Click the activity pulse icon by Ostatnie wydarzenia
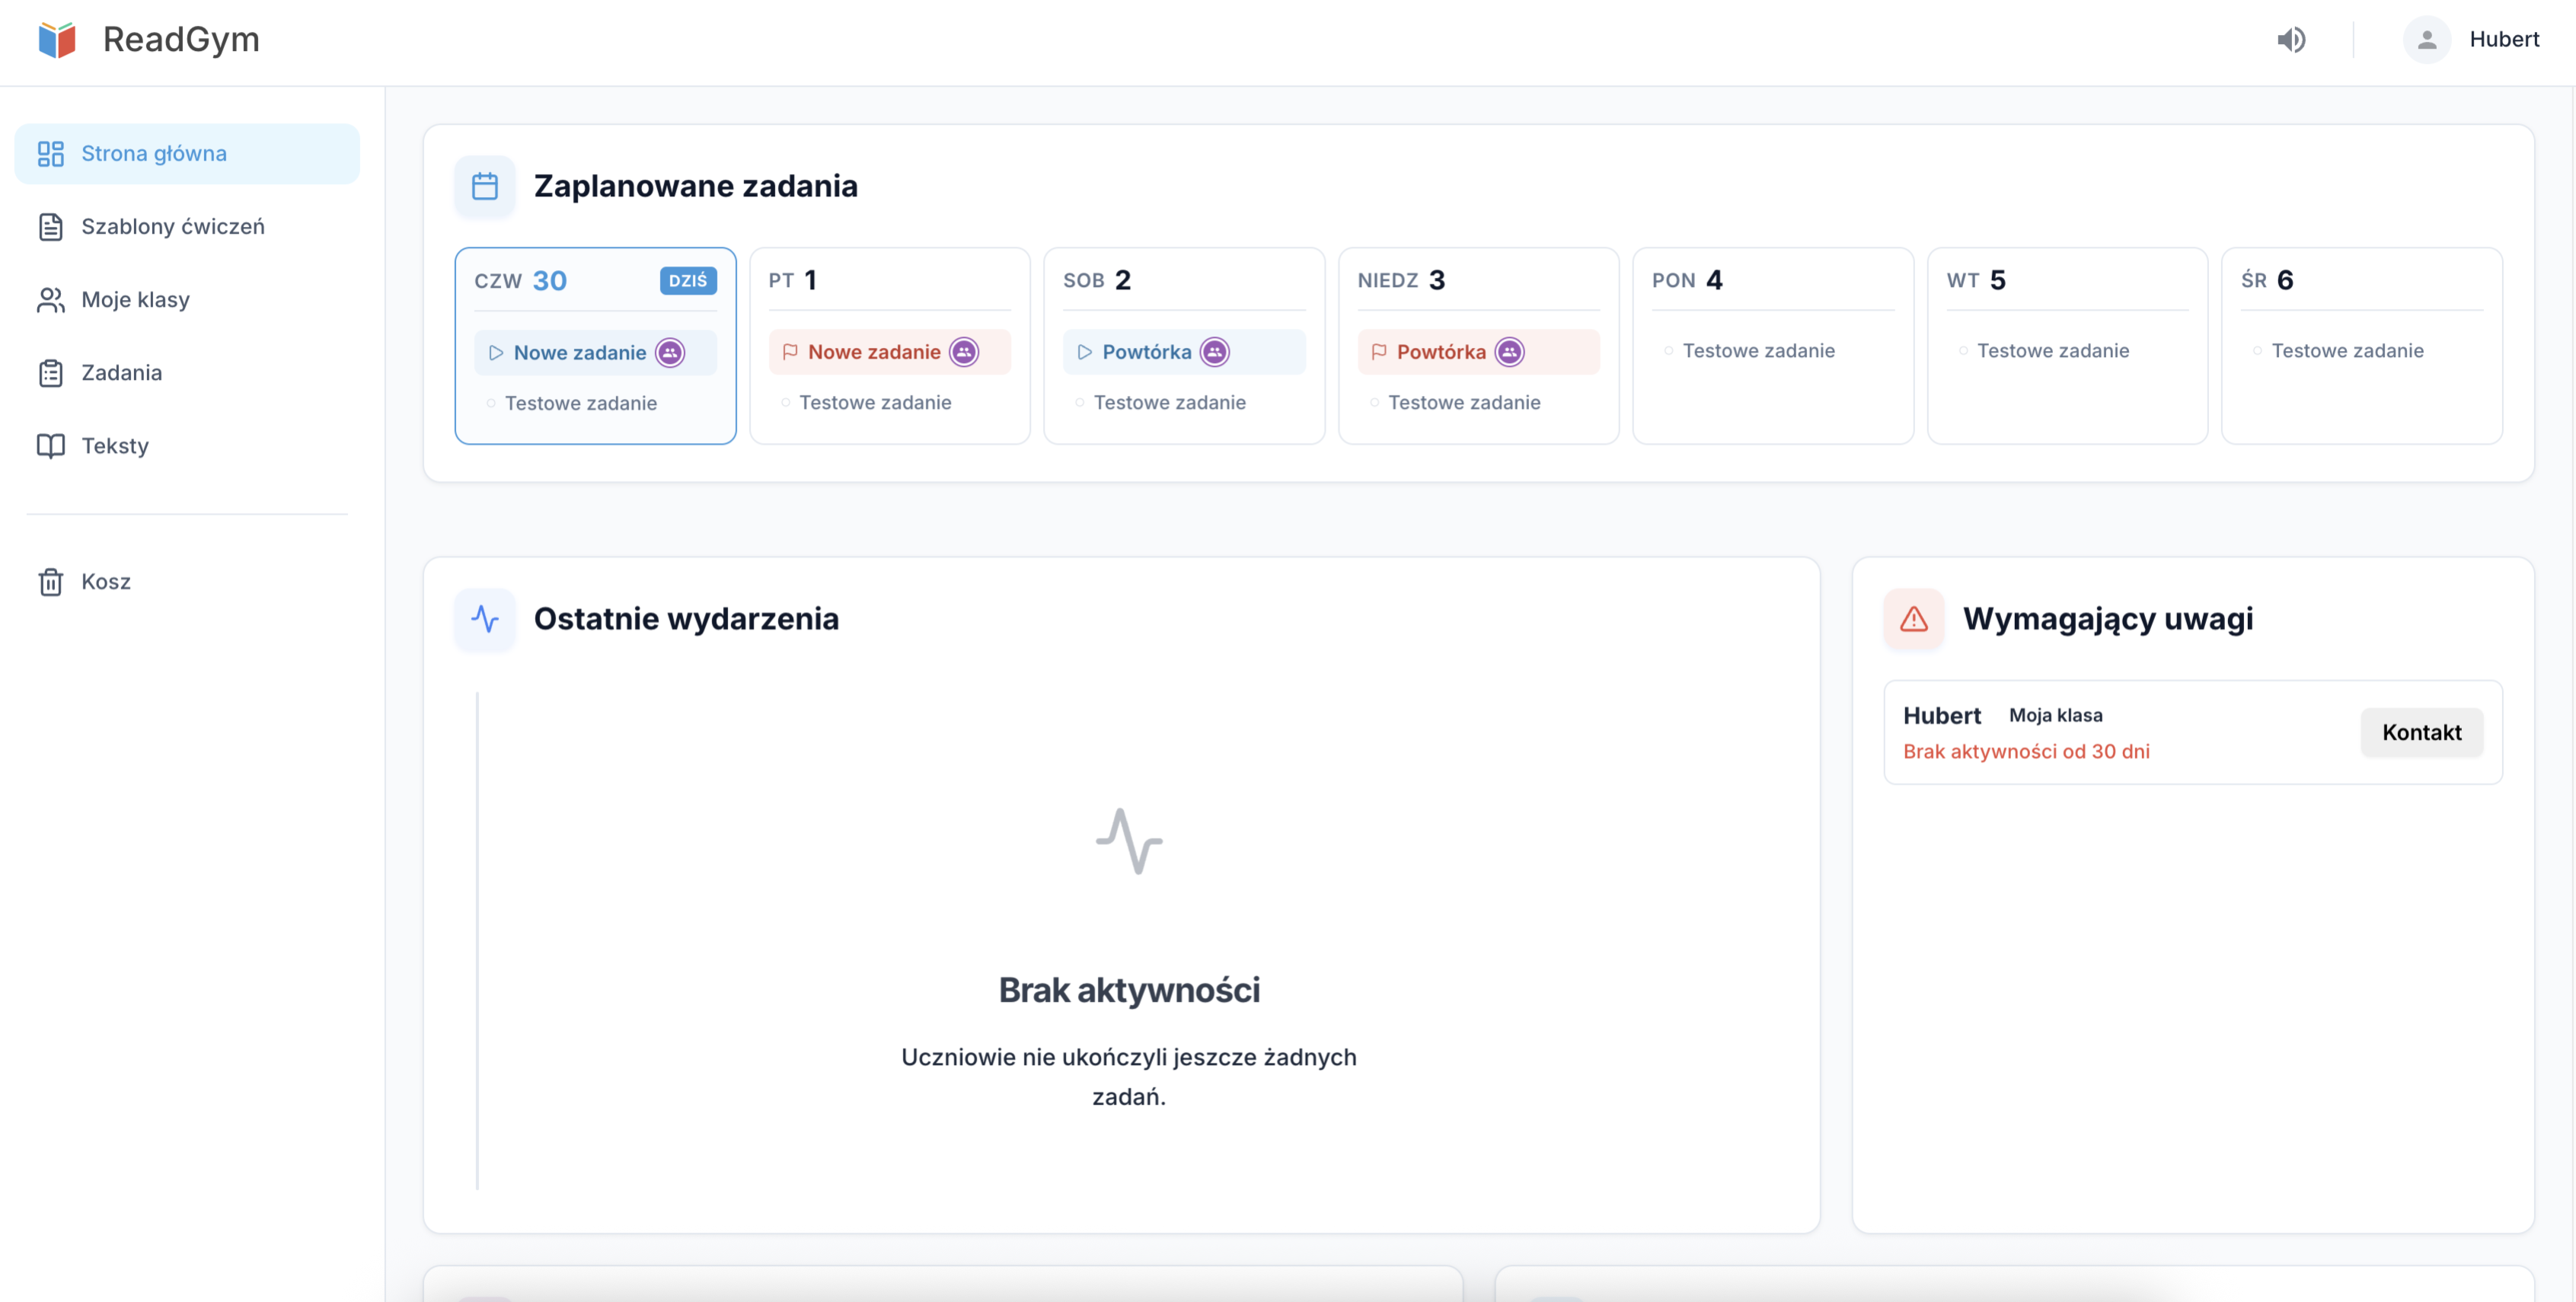 coord(485,619)
